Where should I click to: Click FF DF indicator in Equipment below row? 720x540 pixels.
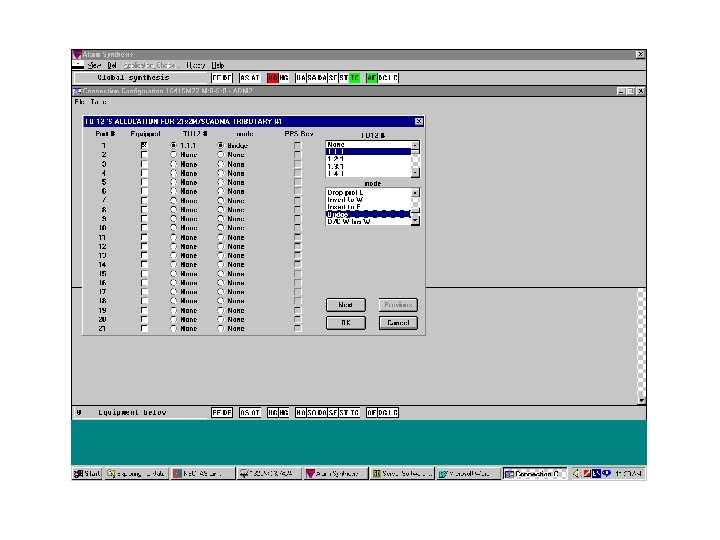(222, 413)
